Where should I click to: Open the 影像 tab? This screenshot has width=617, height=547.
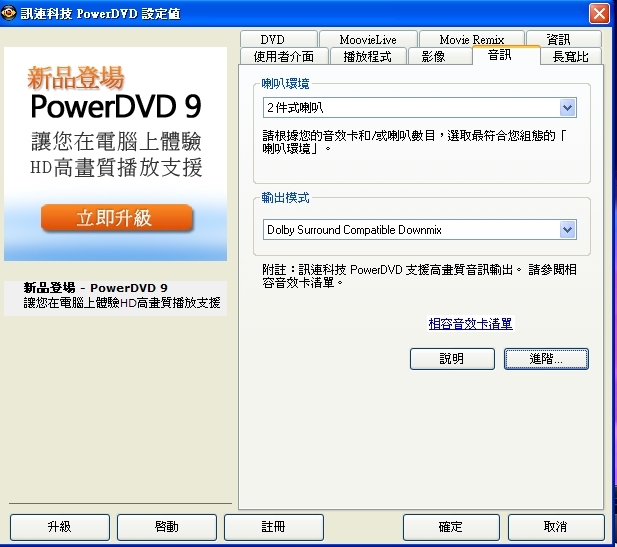(440, 57)
